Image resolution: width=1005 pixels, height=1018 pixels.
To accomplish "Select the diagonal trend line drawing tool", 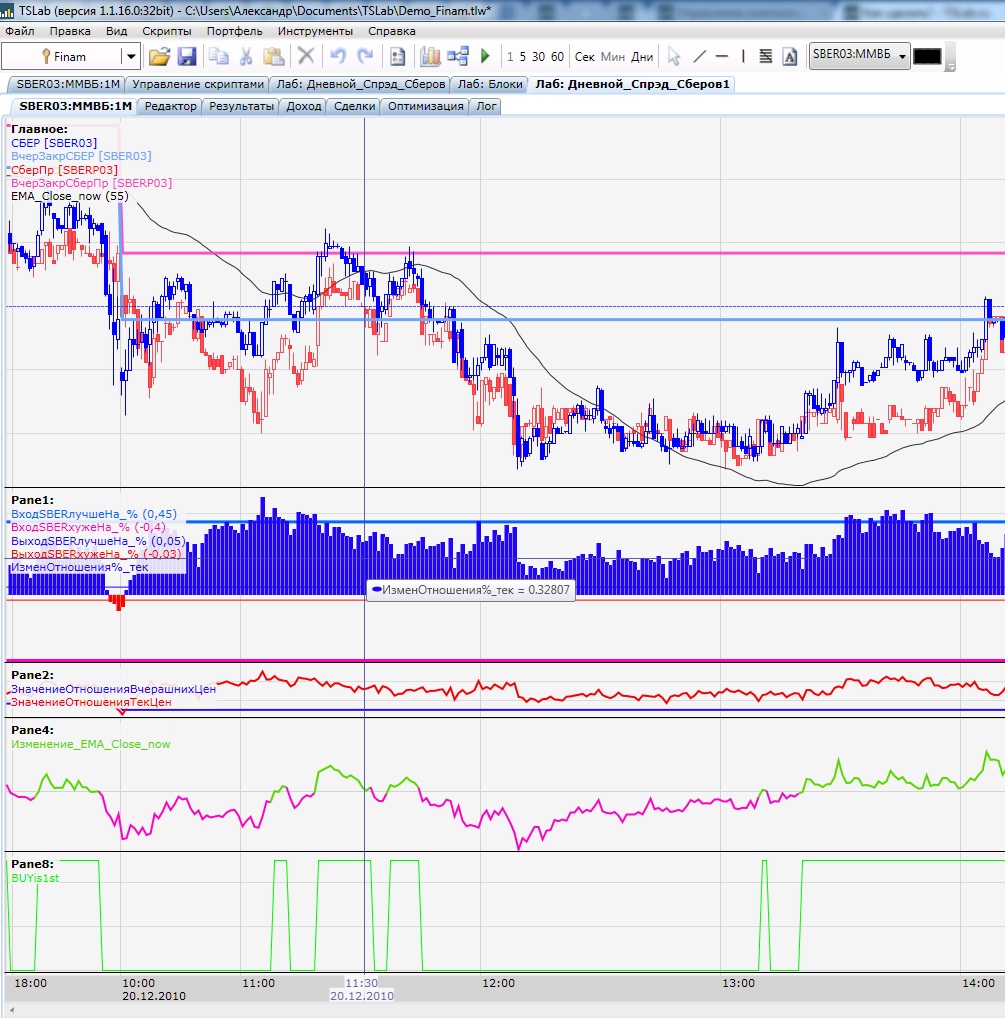I will coord(699,57).
